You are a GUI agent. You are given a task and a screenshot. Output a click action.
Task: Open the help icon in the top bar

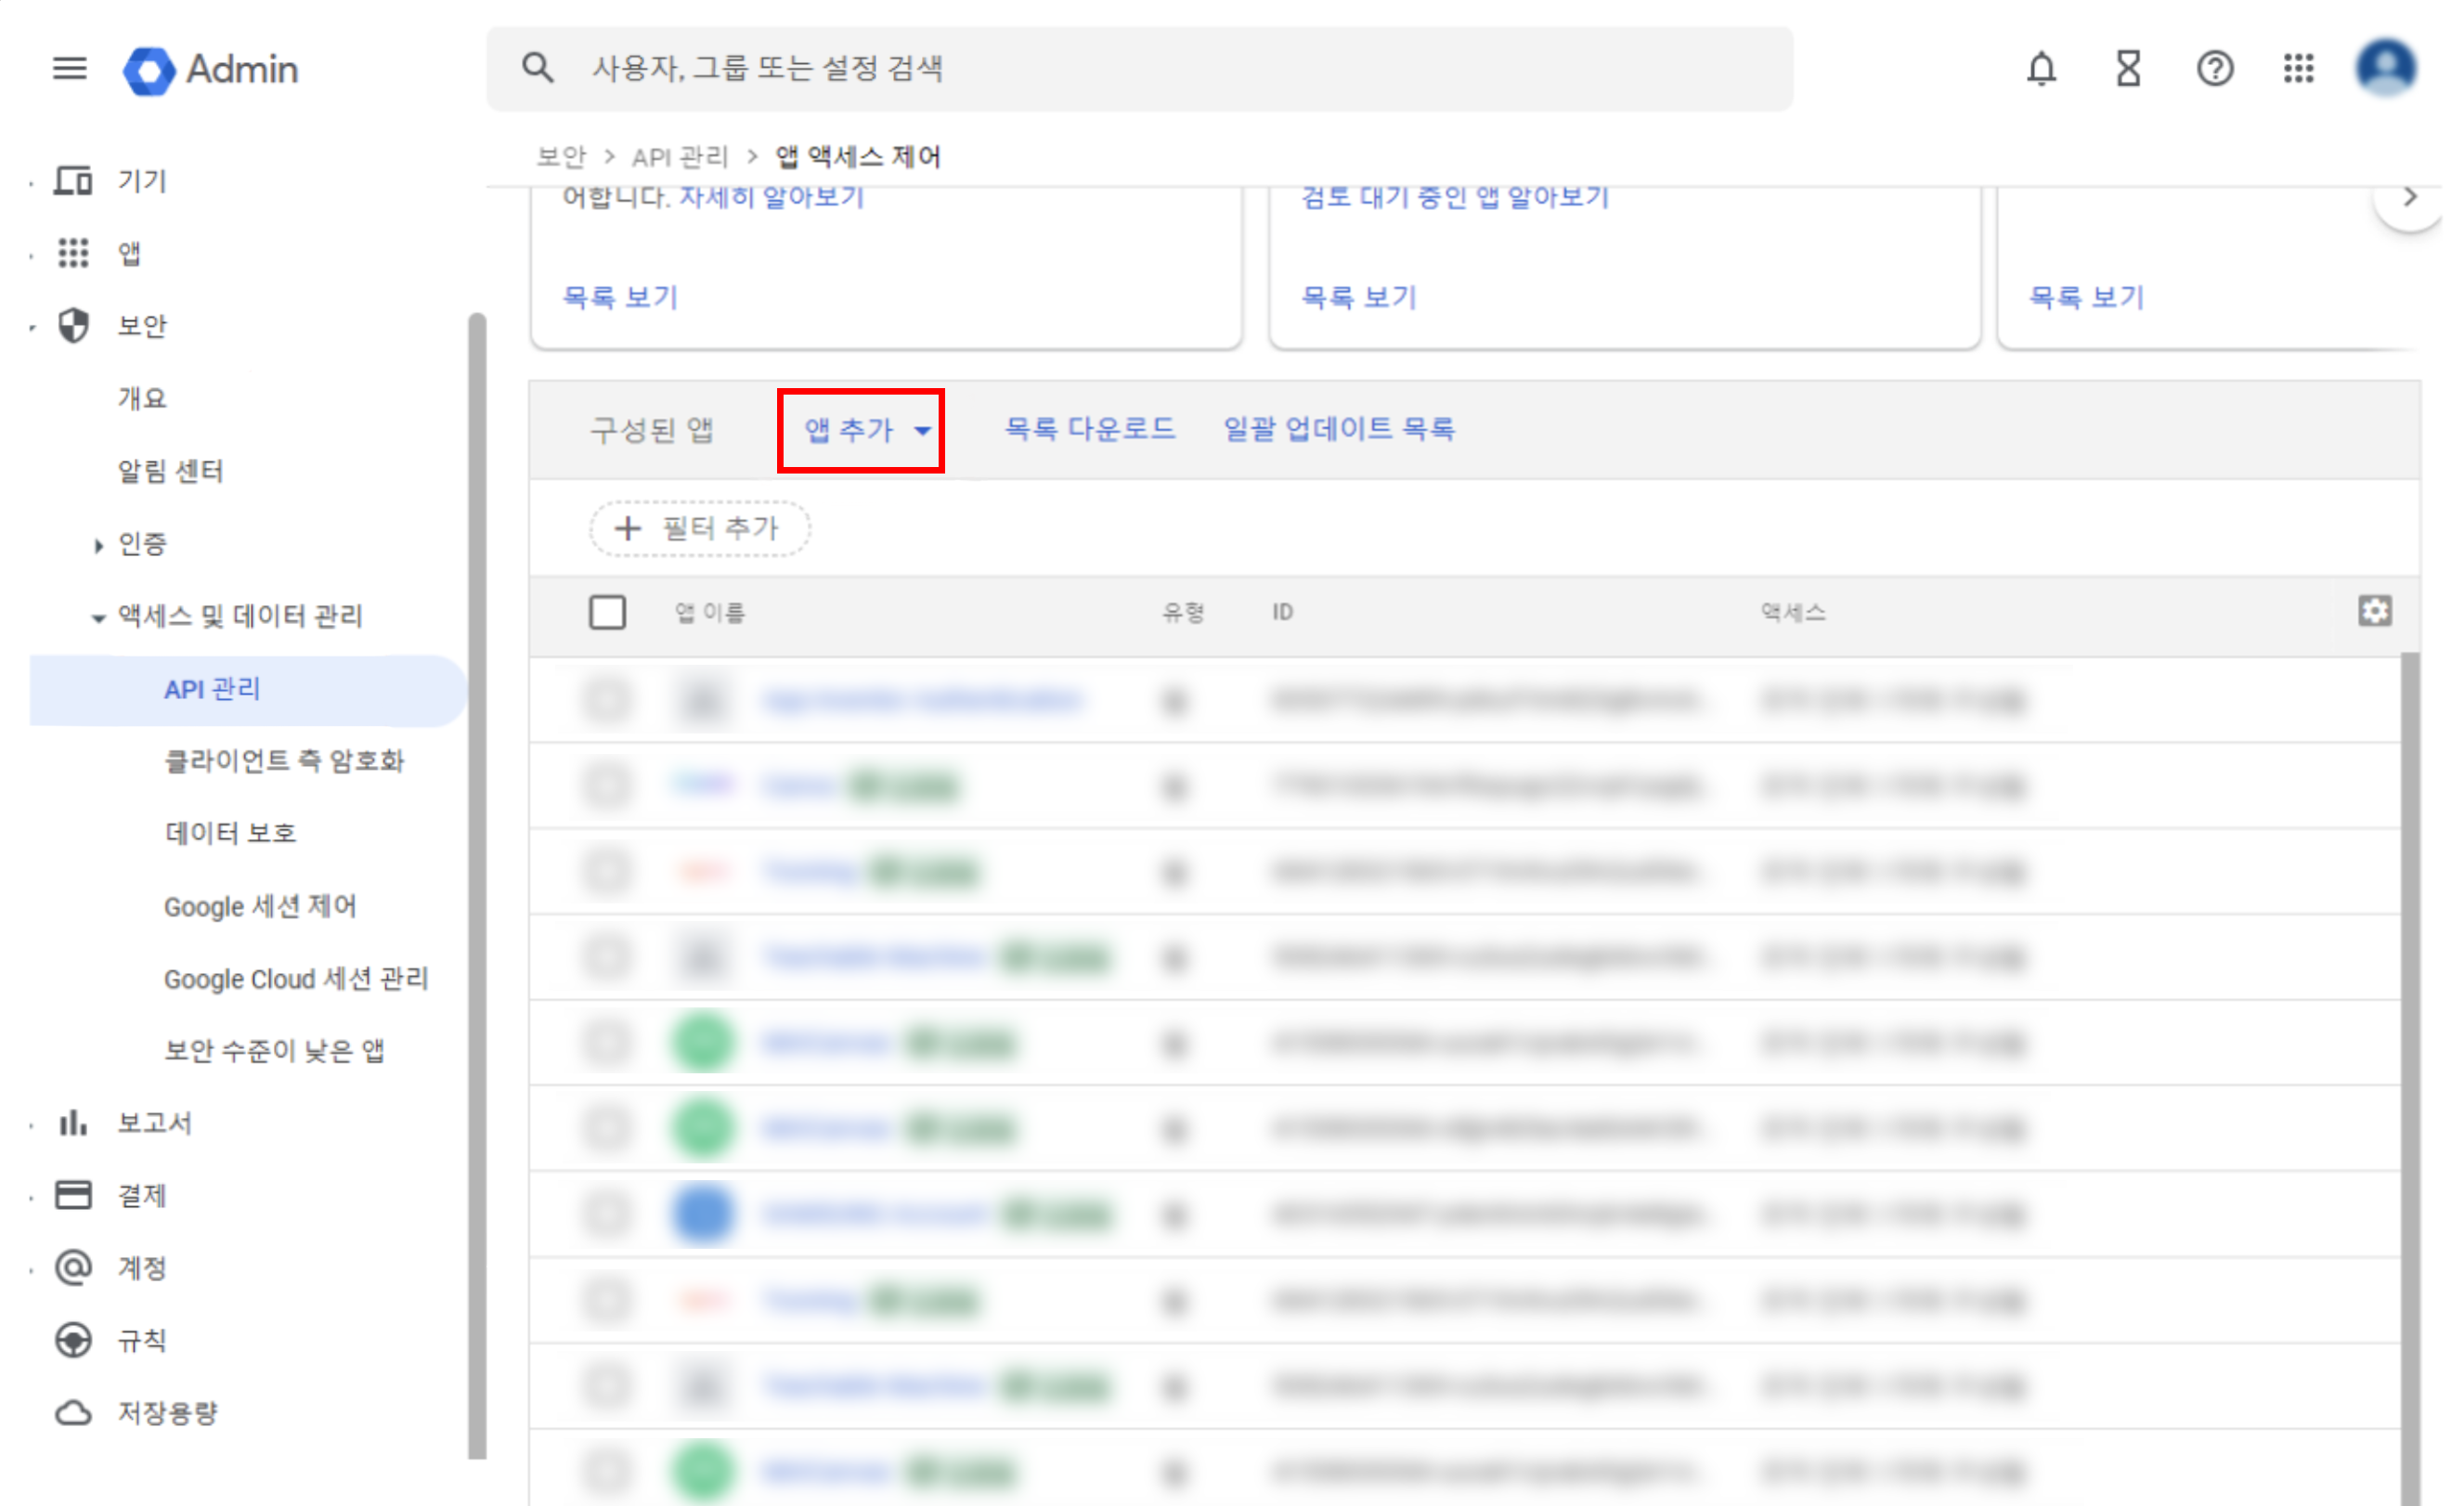pos(2214,68)
